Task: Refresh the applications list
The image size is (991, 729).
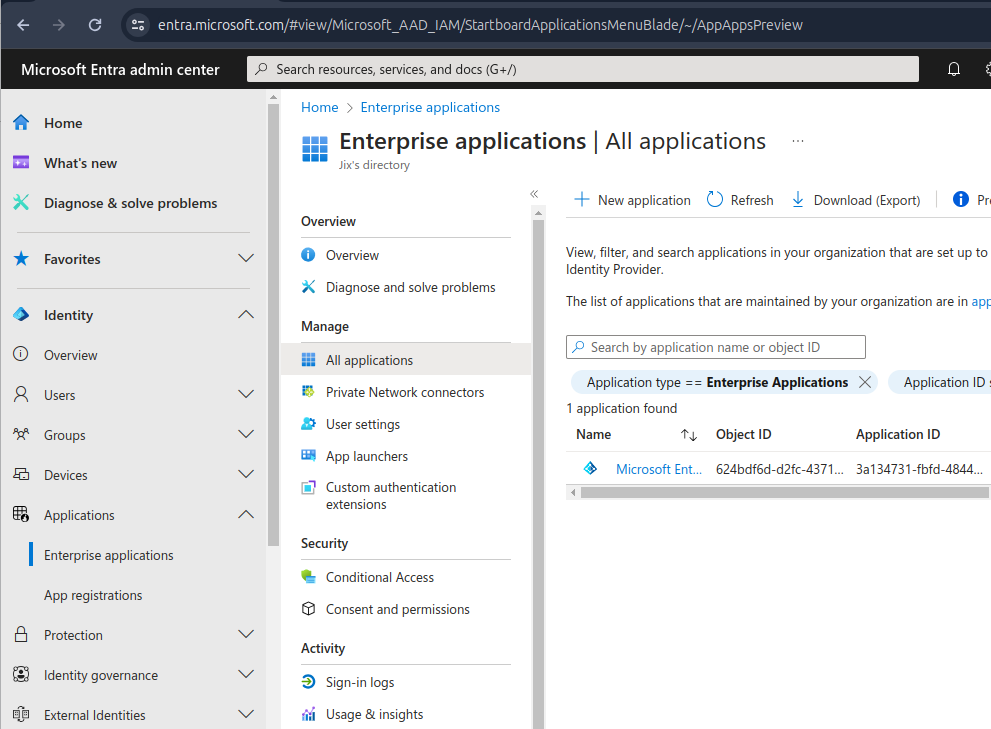Action: [x=740, y=200]
